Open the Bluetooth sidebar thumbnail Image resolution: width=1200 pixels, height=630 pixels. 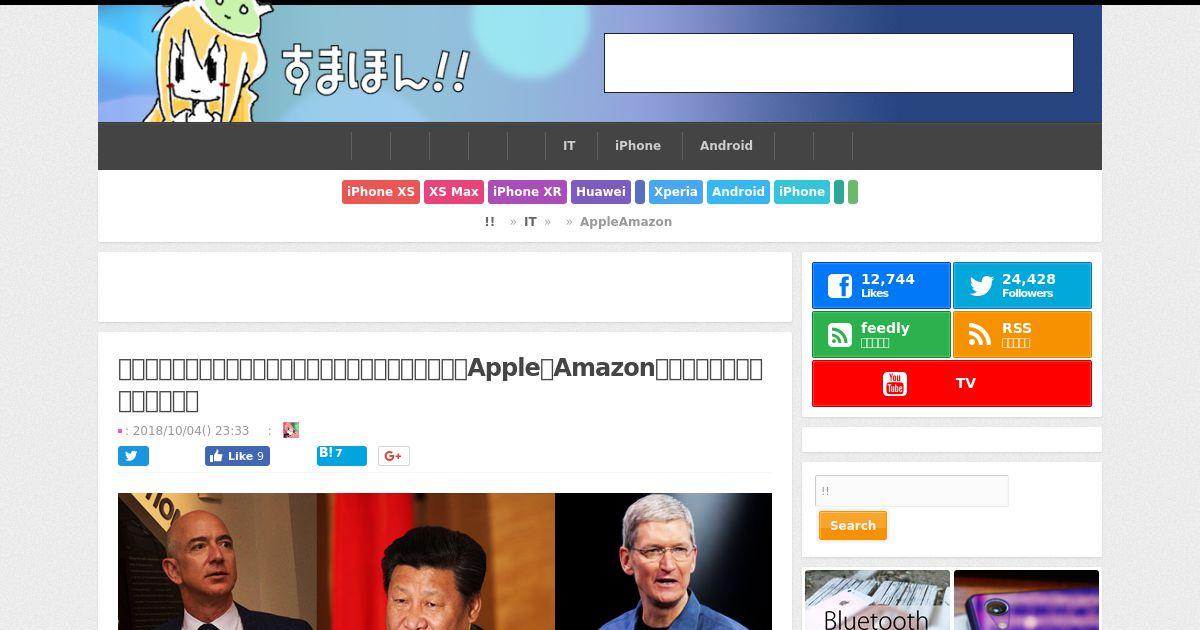point(877,600)
